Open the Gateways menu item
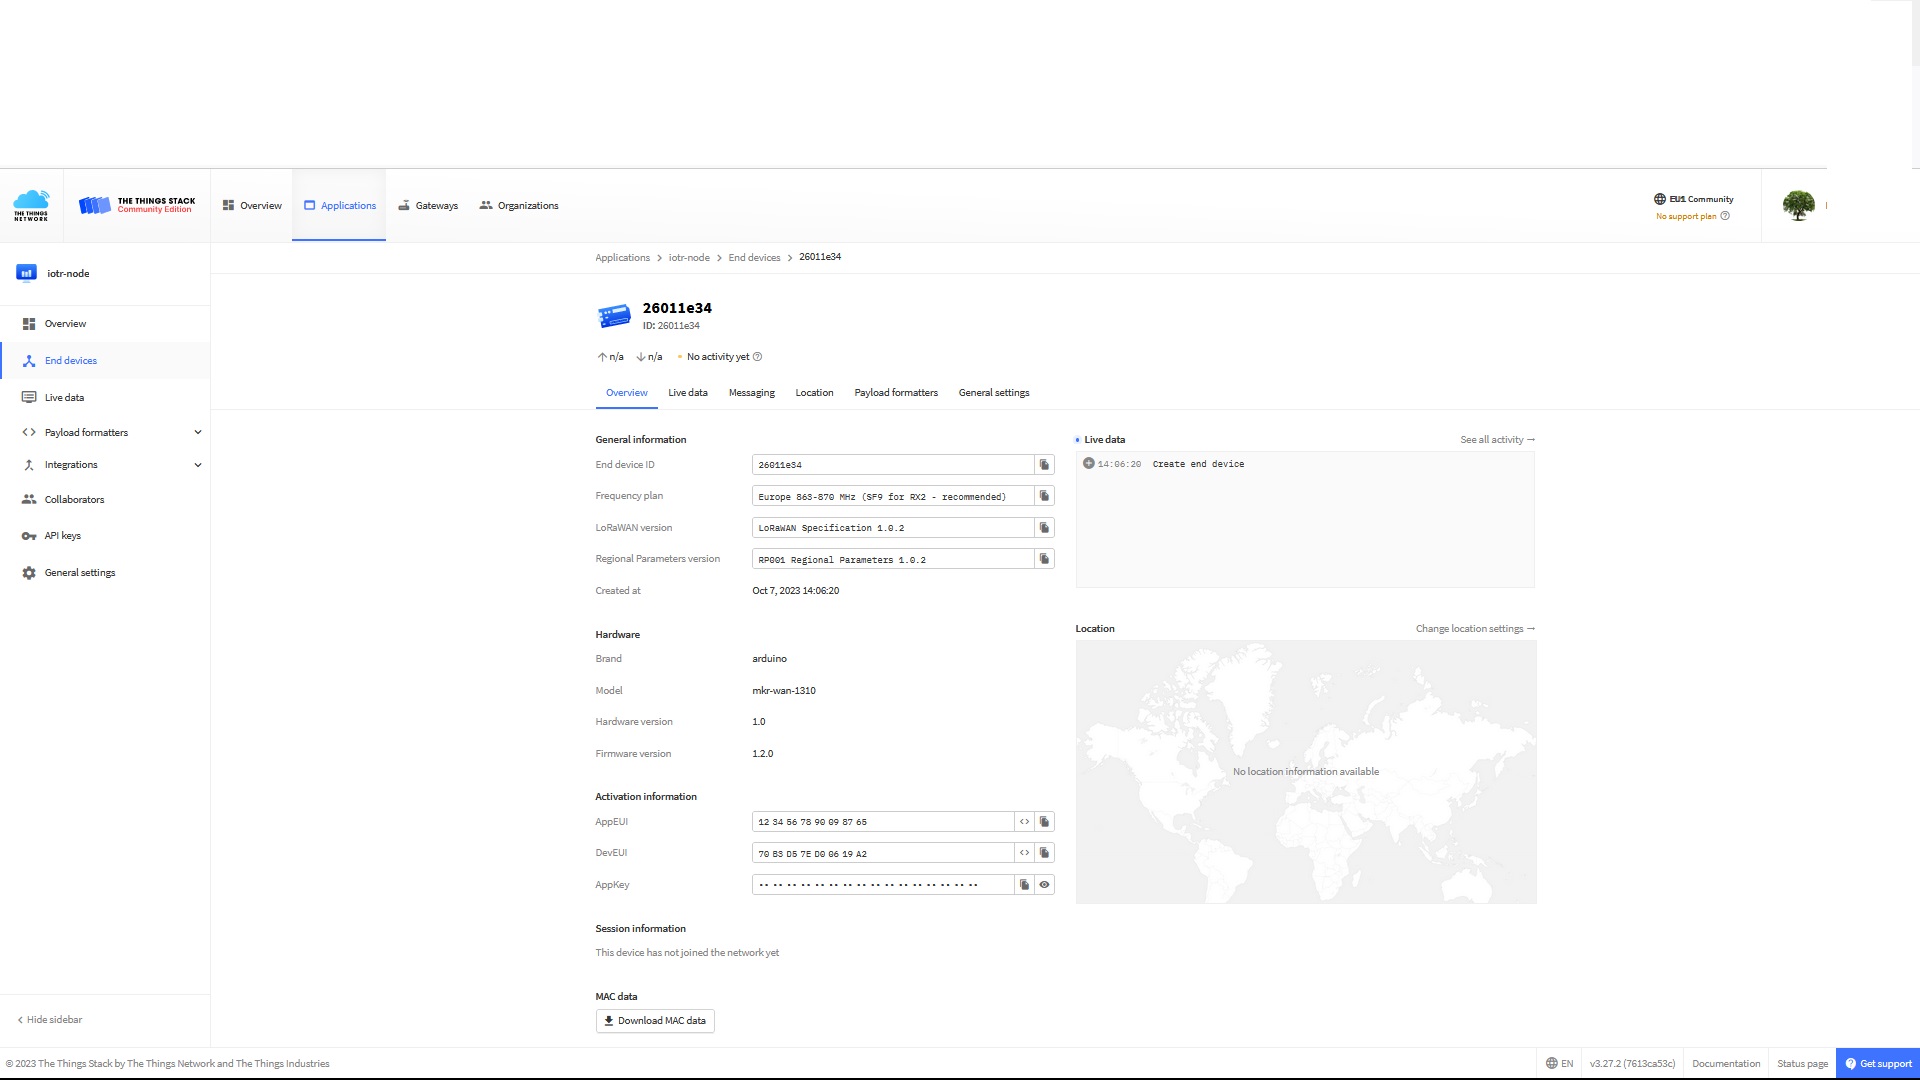This screenshot has width=1920, height=1080. coord(428,206)
